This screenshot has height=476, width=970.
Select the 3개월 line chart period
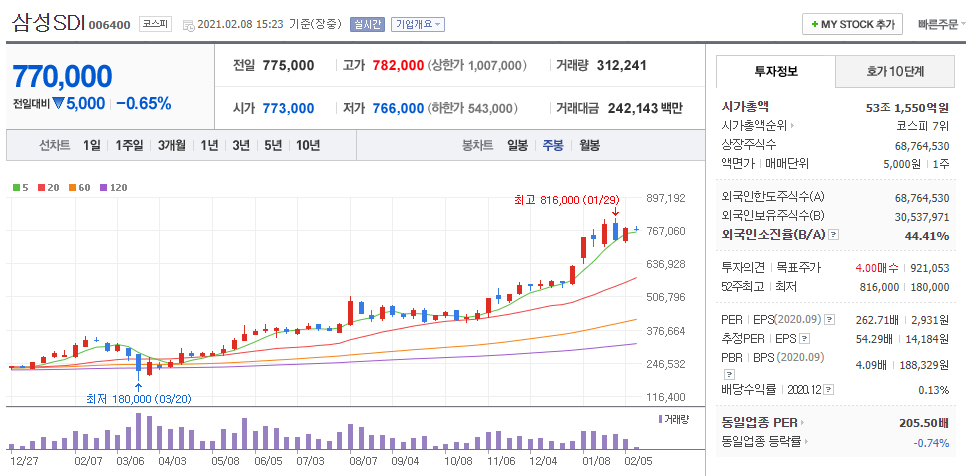point(171,145)
